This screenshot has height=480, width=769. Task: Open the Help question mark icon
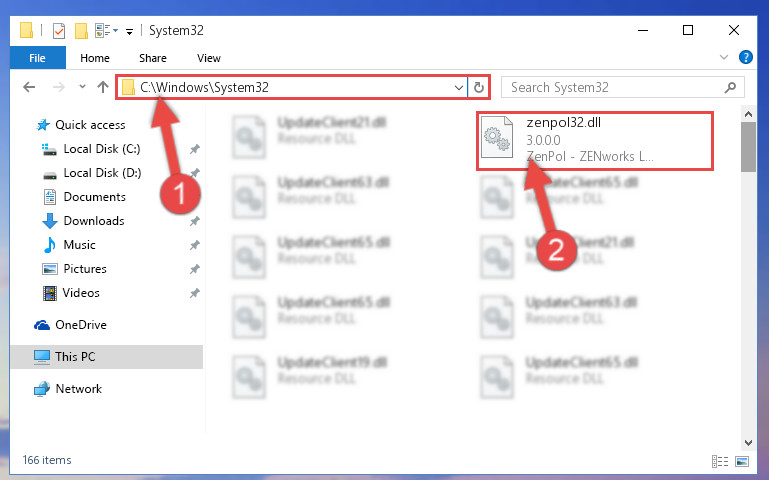745,57
